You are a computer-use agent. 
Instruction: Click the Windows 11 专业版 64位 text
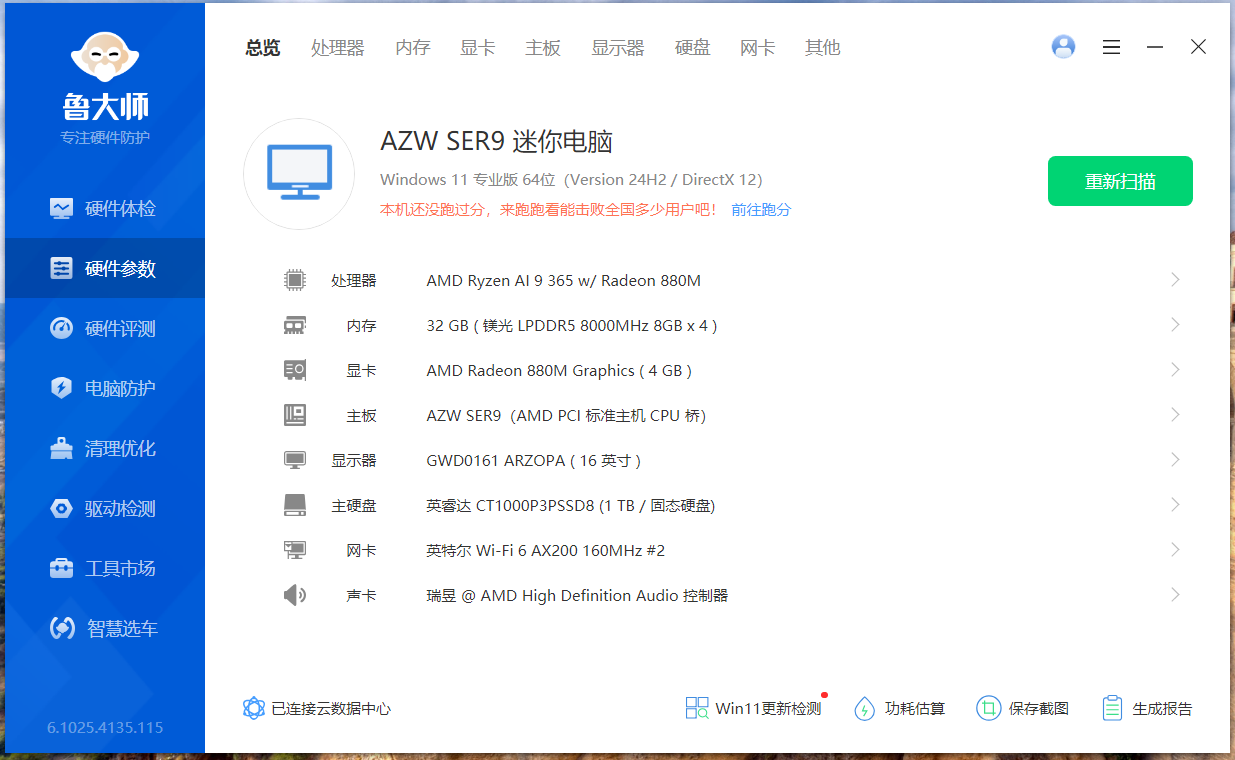(x=571, y=180)
